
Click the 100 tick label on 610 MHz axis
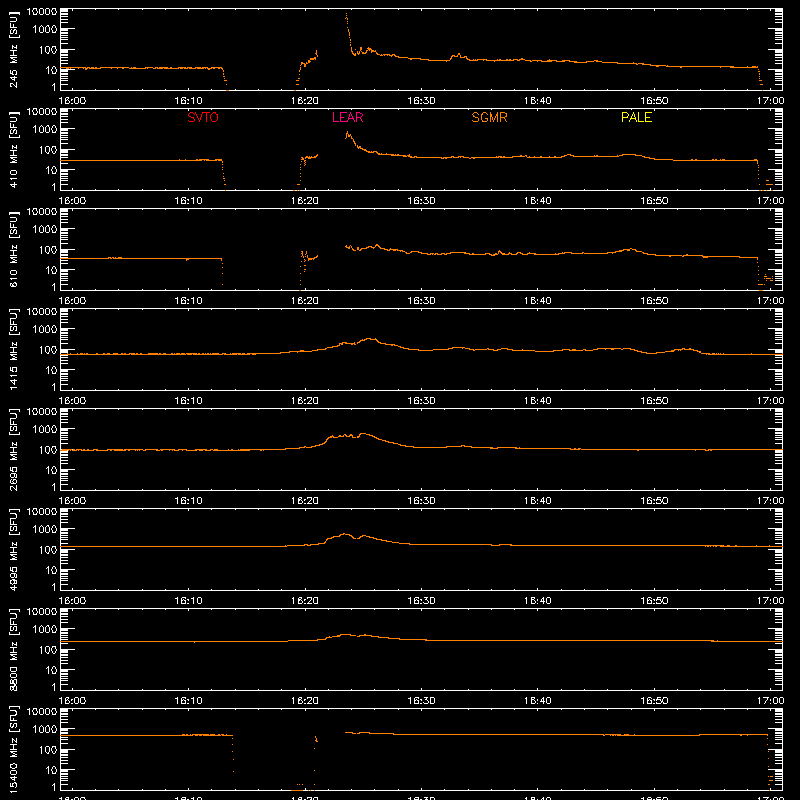[x=48, y=250]
